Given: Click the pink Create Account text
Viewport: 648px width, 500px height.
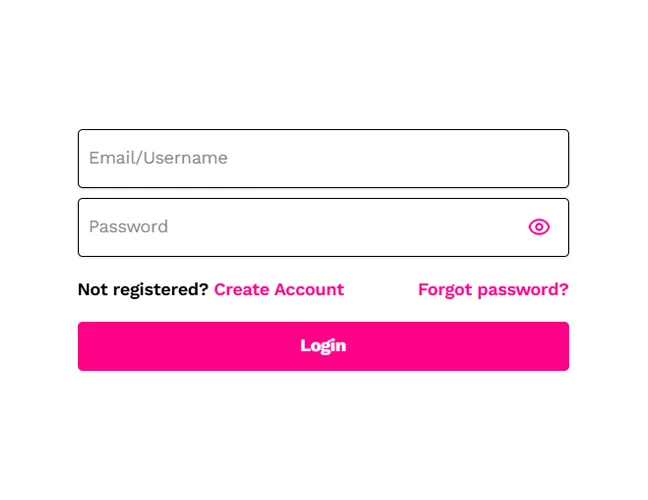Looking at the screenshot, I should click(279, 290).
